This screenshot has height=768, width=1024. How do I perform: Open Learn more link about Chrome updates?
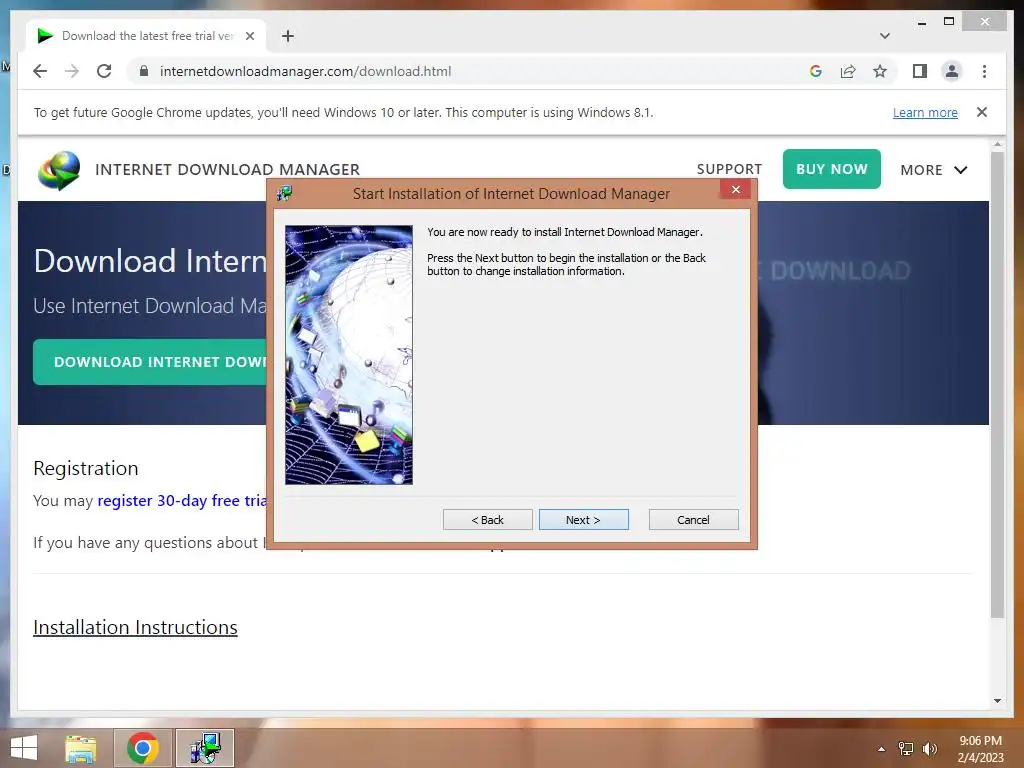click(925, 112)
